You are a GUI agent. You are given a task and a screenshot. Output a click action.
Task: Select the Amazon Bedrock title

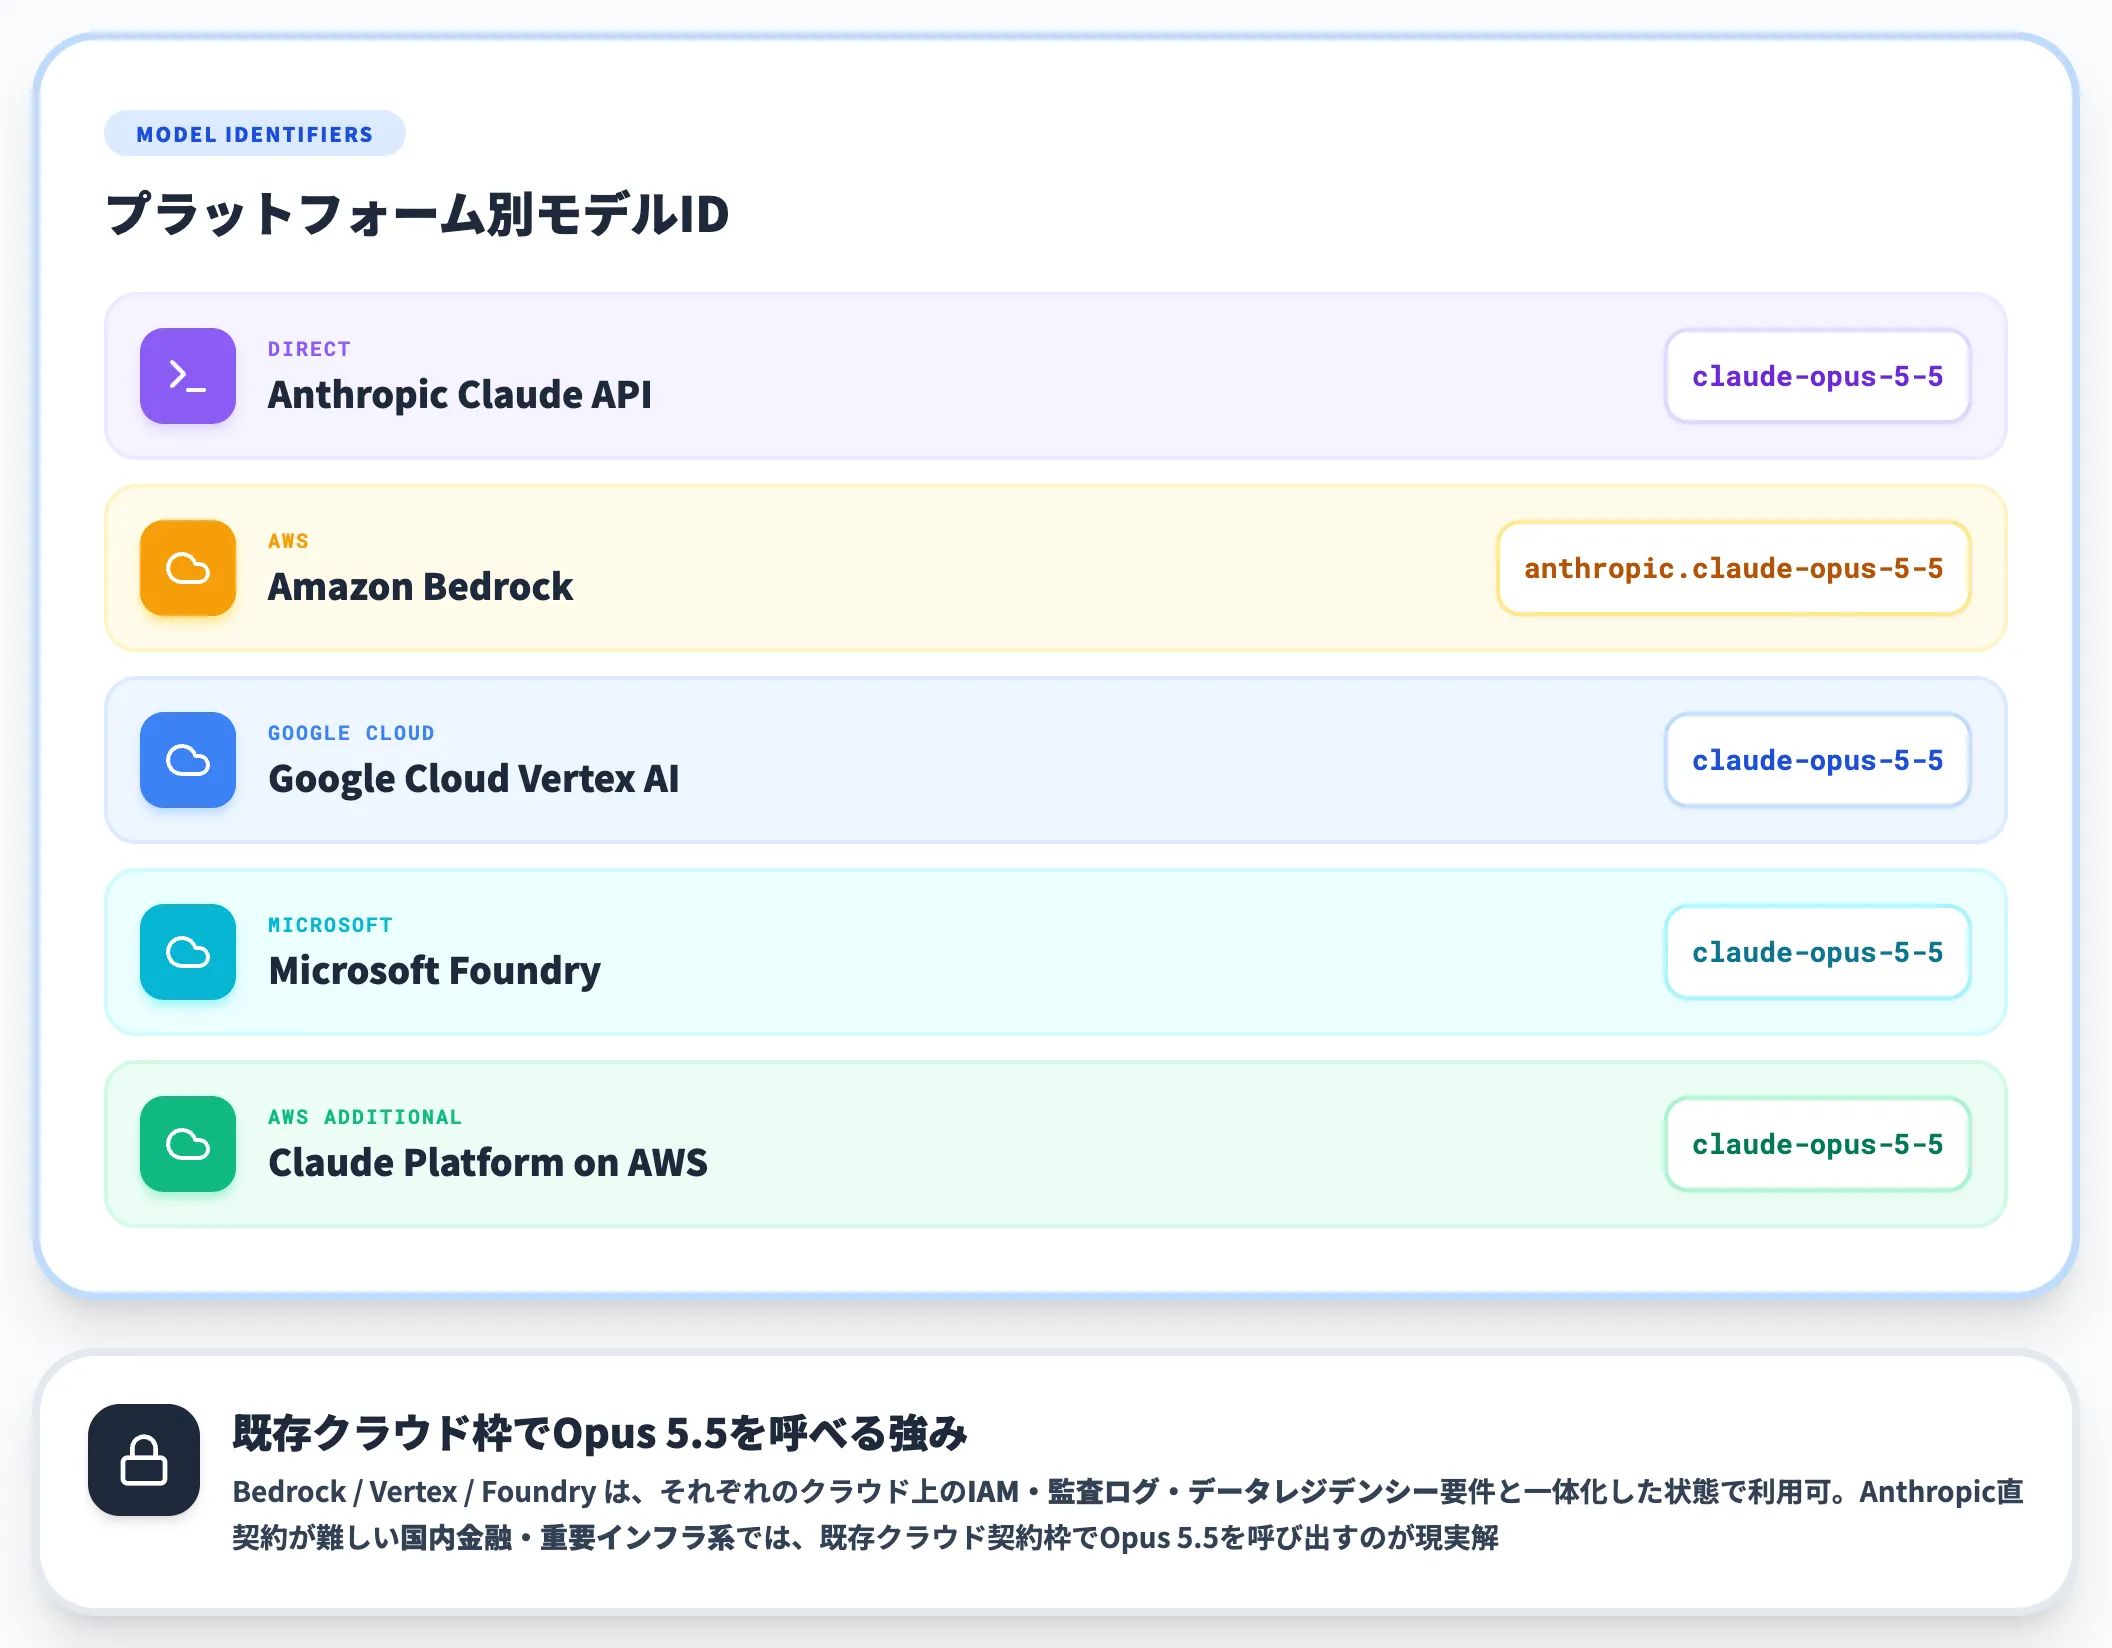click(420, 587)
